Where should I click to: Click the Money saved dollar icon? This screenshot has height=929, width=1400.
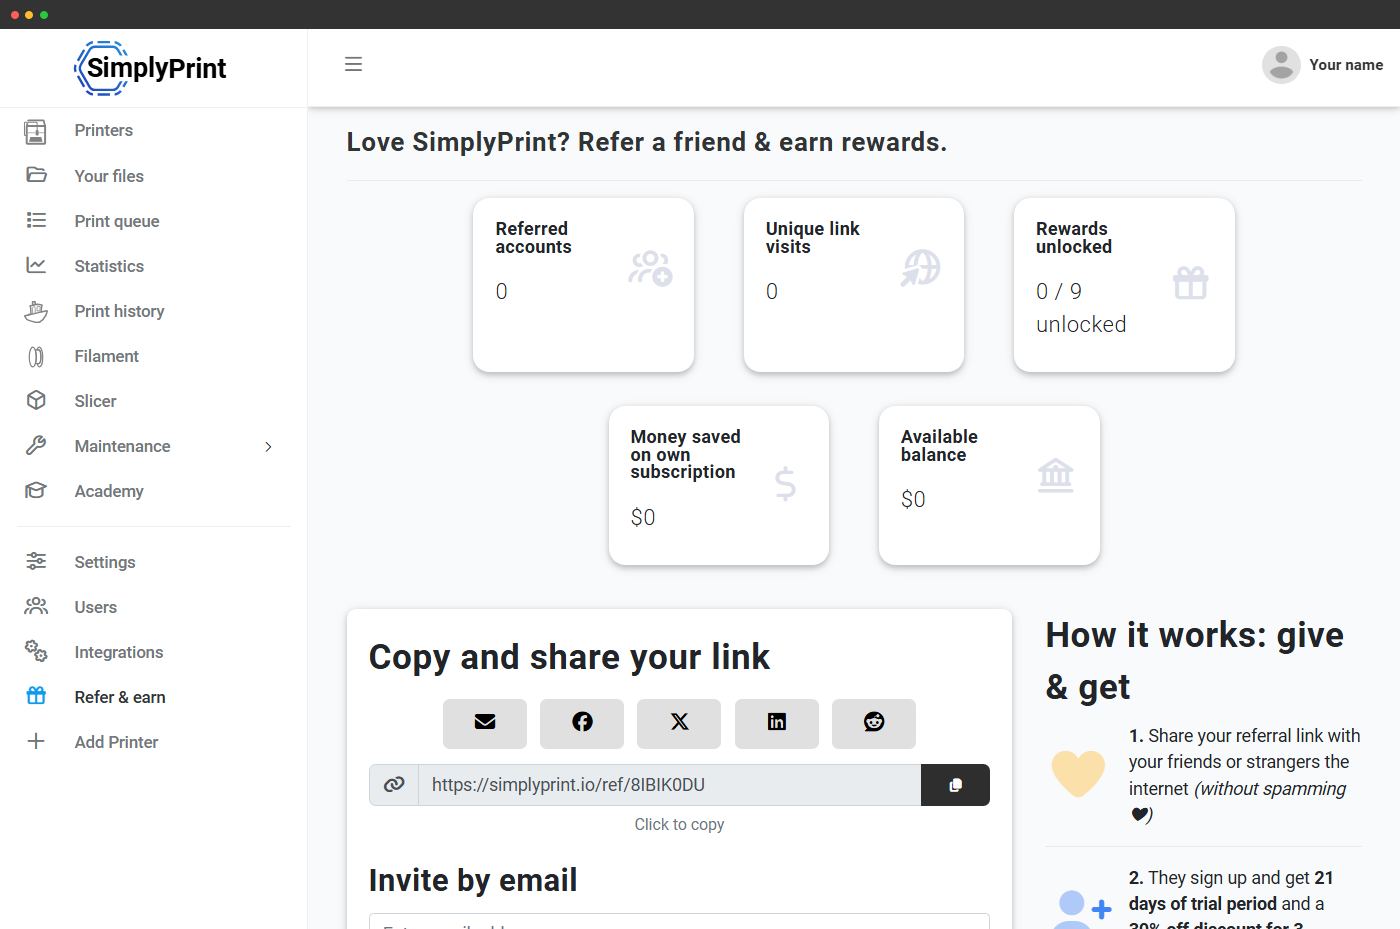click(x=785, y=484)
